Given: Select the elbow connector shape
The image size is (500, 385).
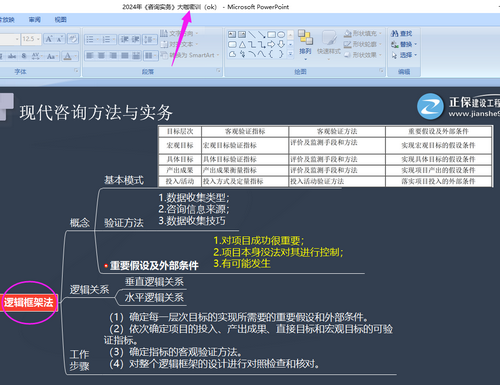Looking at the screenshot, I should [x=252, y=44].
